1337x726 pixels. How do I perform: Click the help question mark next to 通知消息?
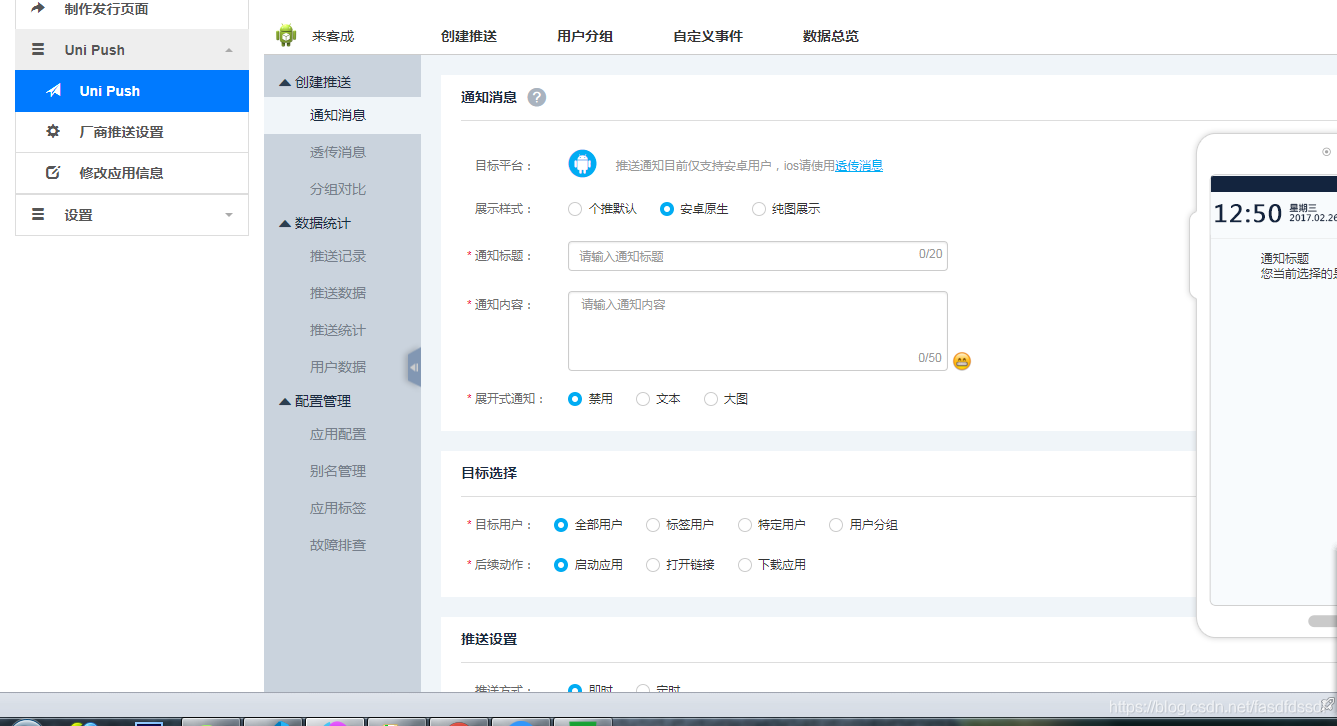point(537,97)
